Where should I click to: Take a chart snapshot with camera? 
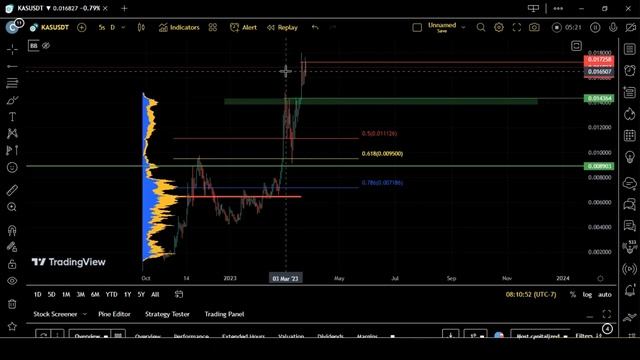pos(534,27)
